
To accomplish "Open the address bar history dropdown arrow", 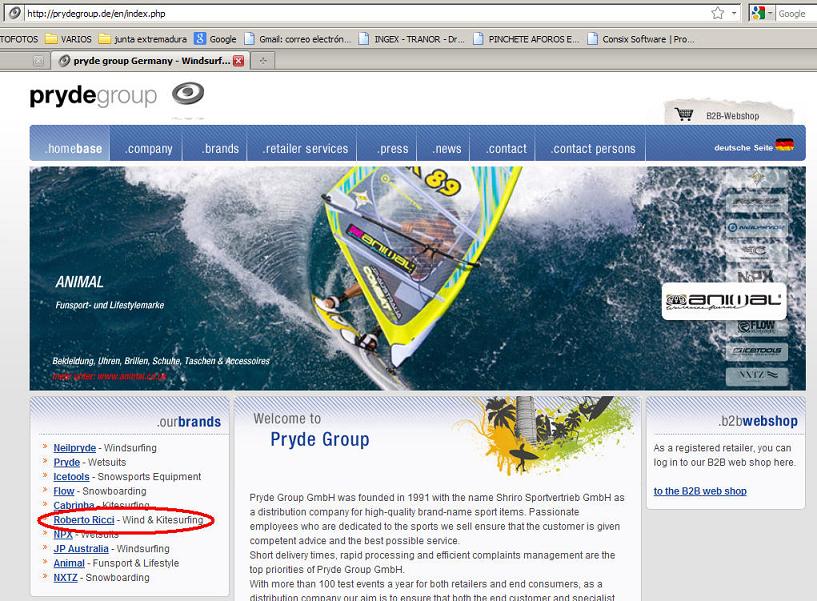I will tap(734, 13).
